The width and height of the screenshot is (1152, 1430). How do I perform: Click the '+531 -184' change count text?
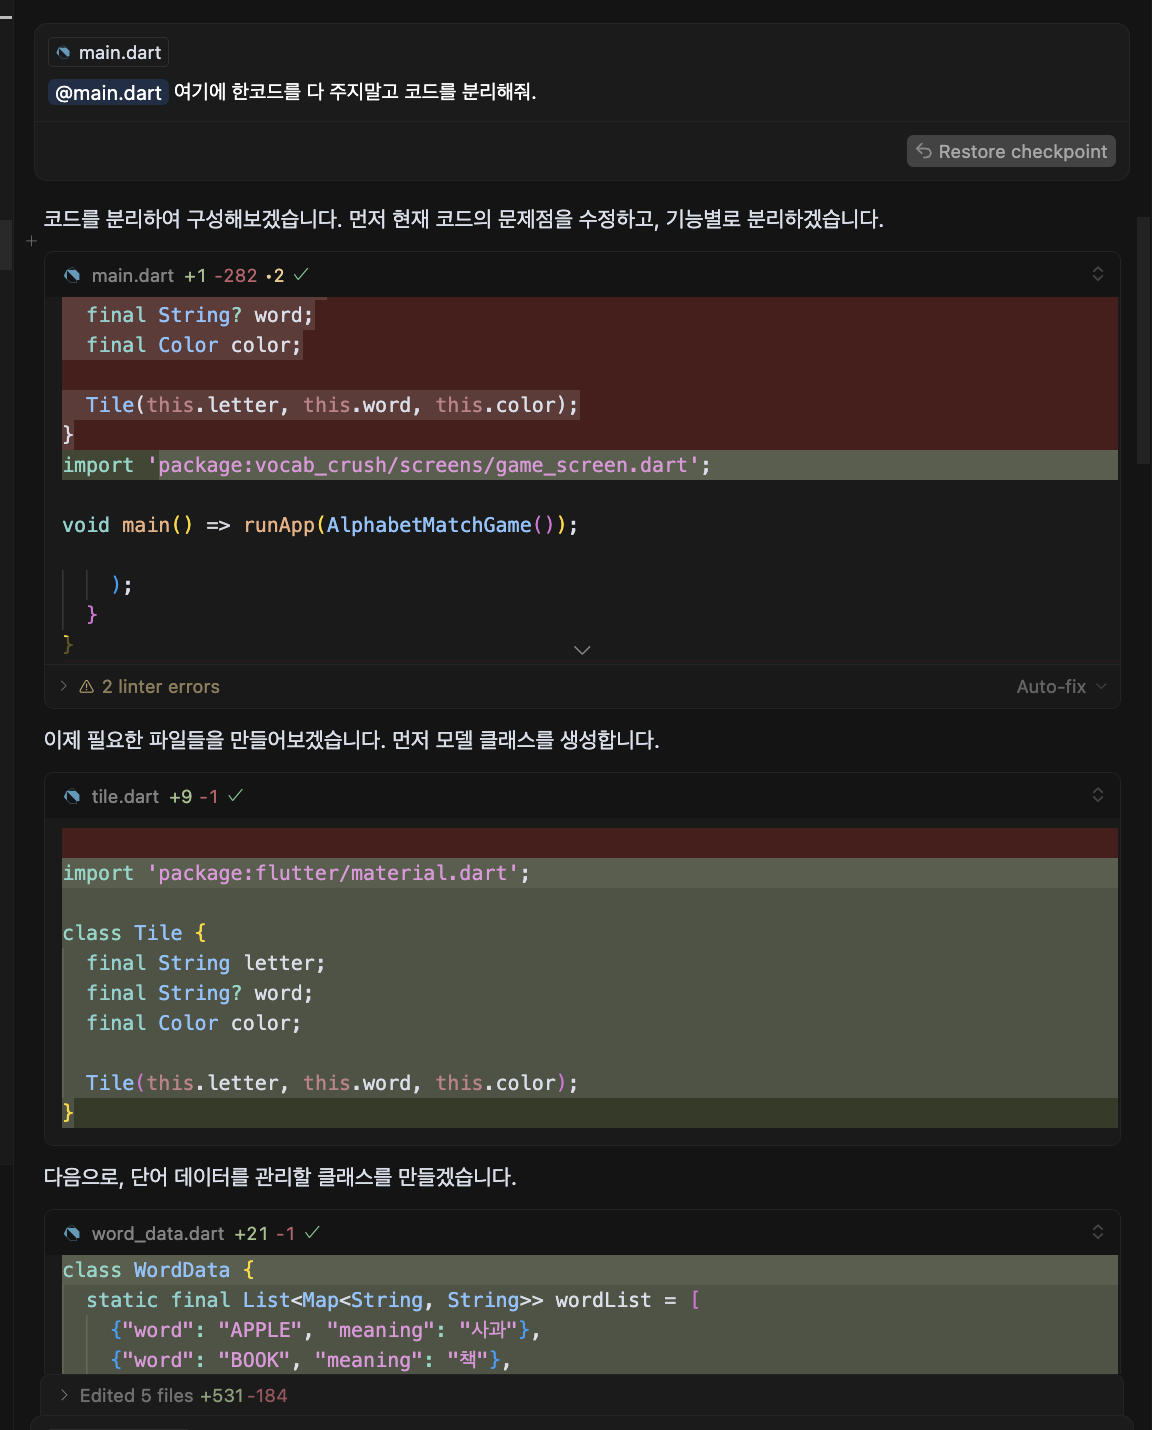tap(243, 1396)
